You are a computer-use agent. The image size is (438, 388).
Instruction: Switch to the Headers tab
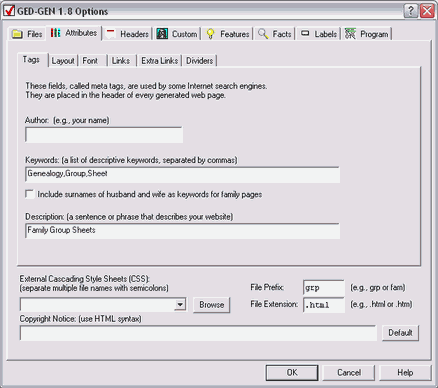(x=127, y=34)
